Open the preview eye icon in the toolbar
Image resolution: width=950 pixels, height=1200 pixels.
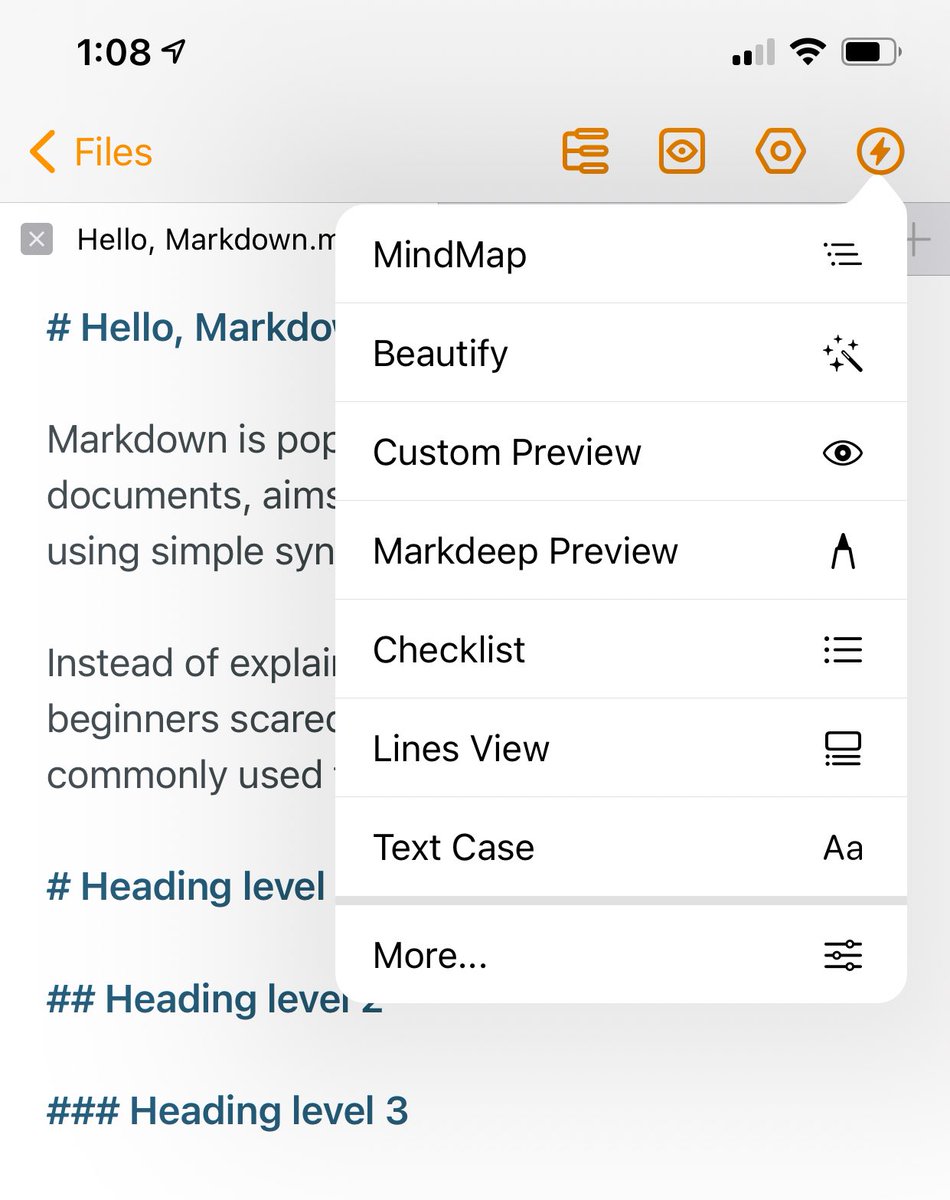tap(682, 153)
